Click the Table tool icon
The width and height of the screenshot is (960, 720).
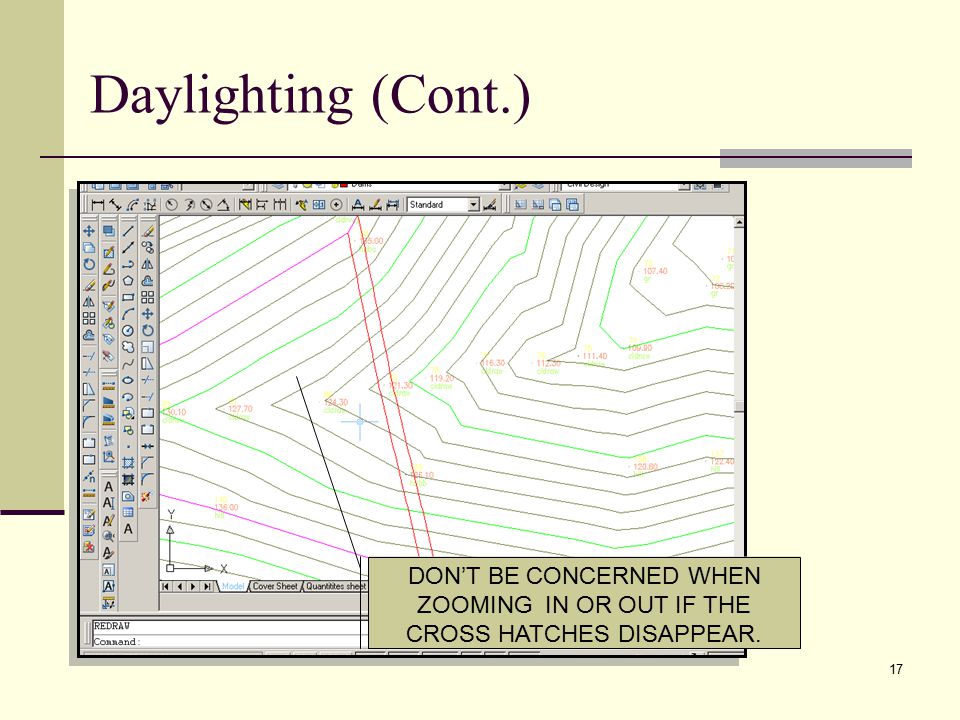point(128,512)
